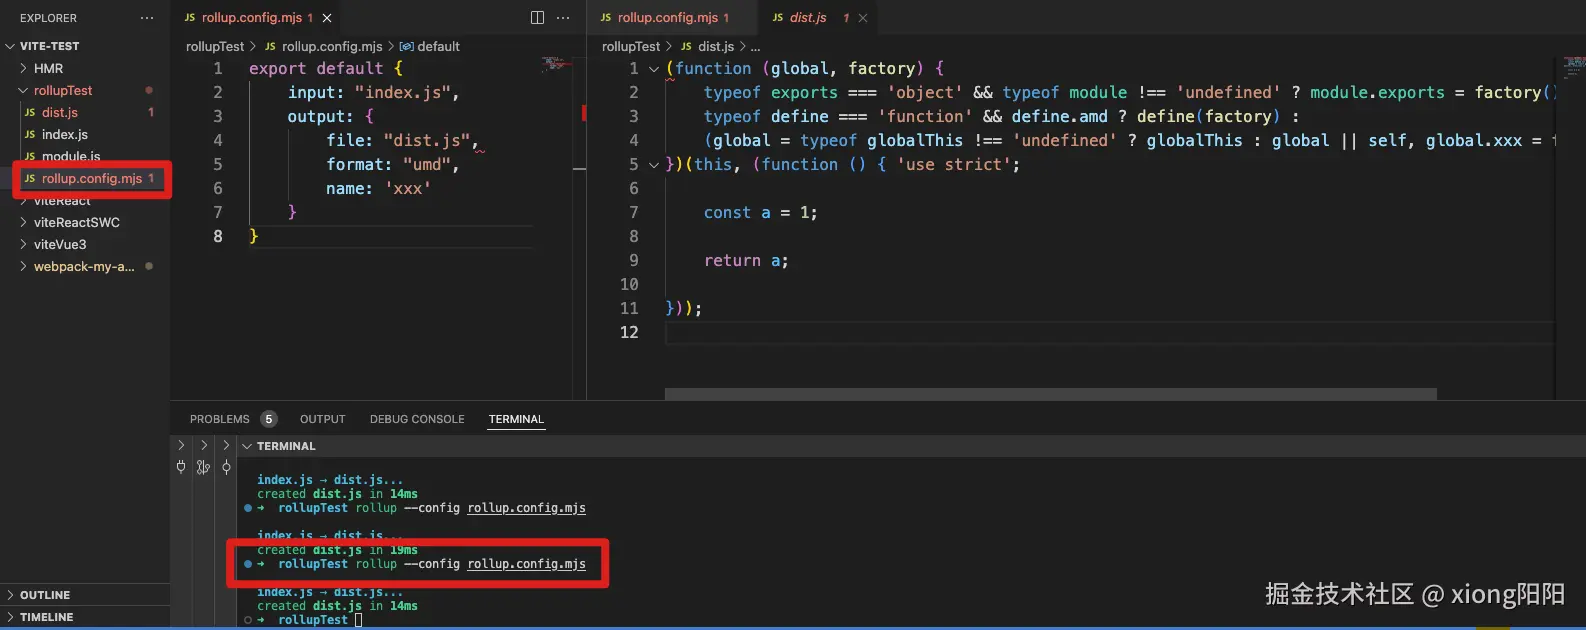
Task: Click the modified dot beside rollupTest folder
Action: pos(149,91)
